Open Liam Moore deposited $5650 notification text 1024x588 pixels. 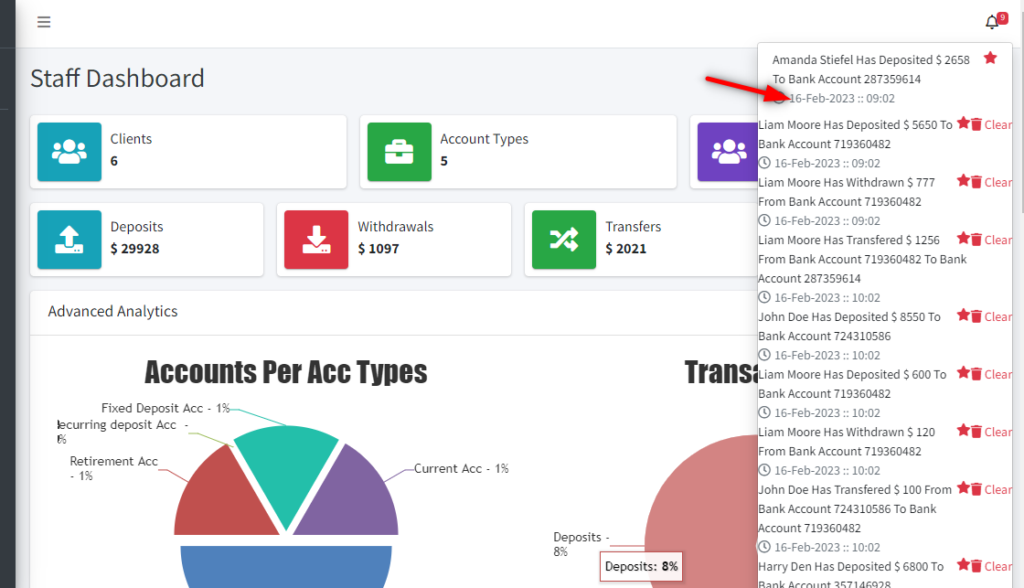point(856,134)
